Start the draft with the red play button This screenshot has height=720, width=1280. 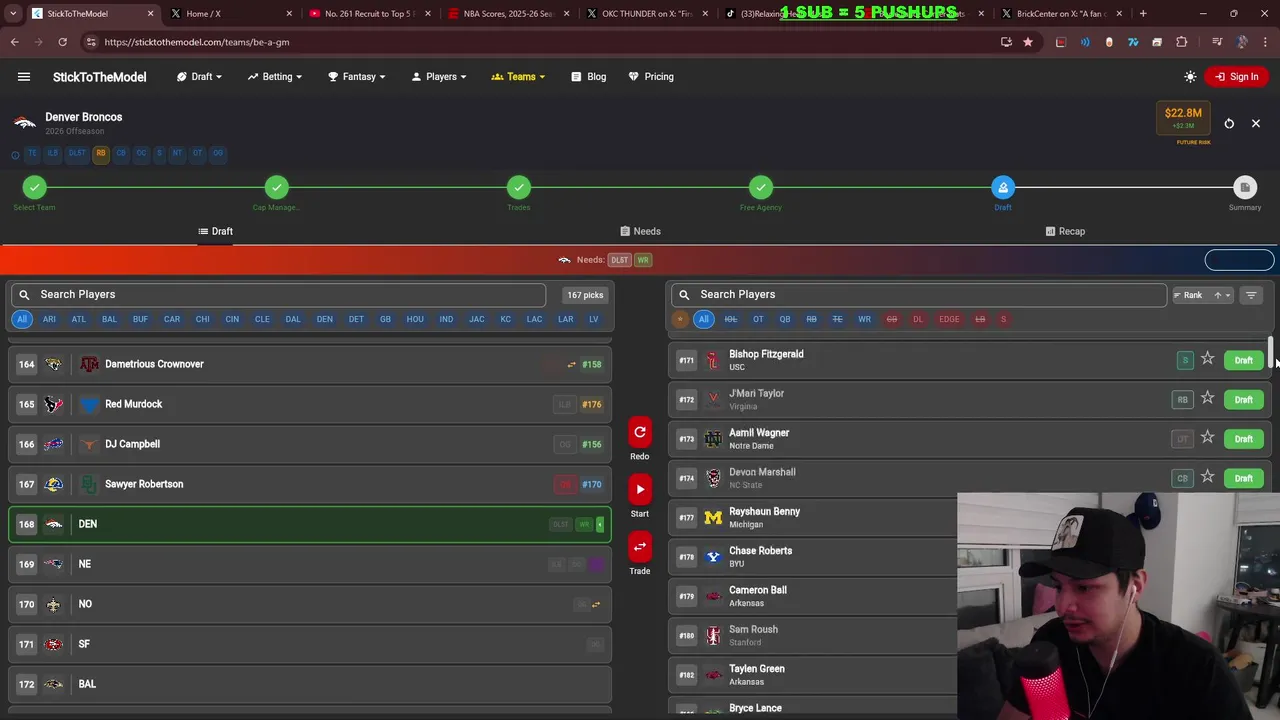pos(640,490)
